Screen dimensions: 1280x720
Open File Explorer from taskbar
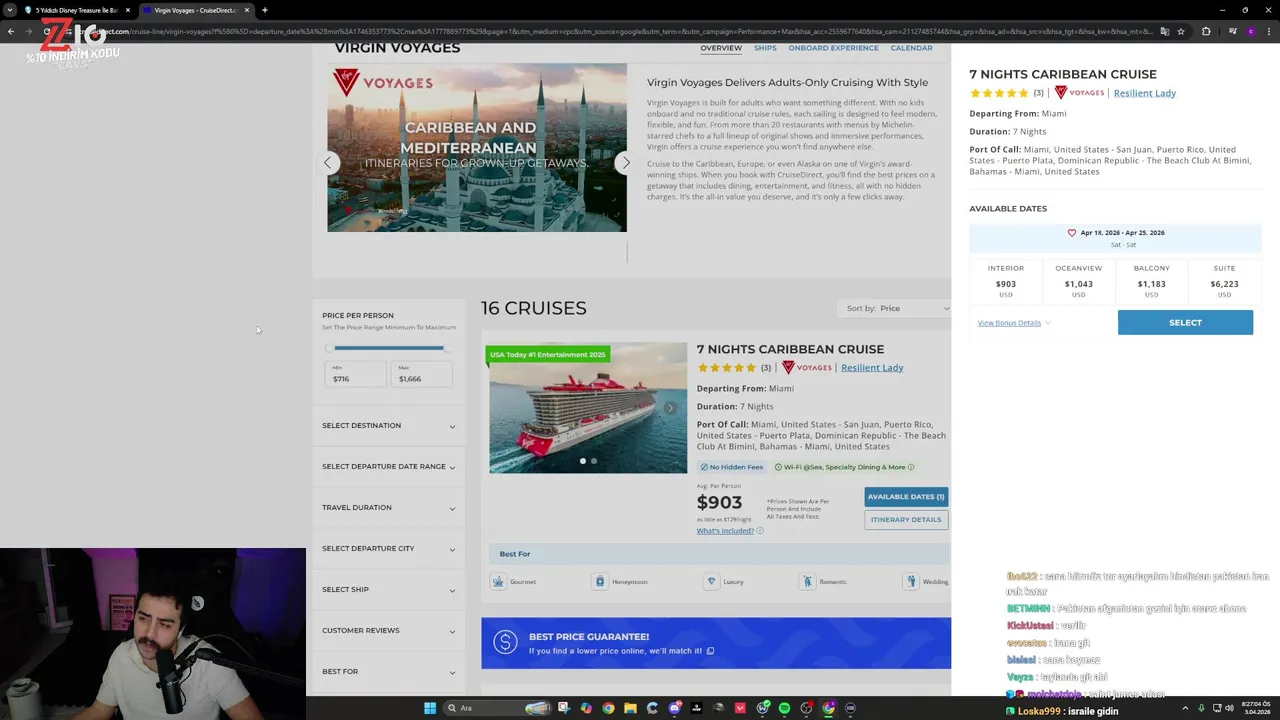pyautogui.click(x=630, y=708)
